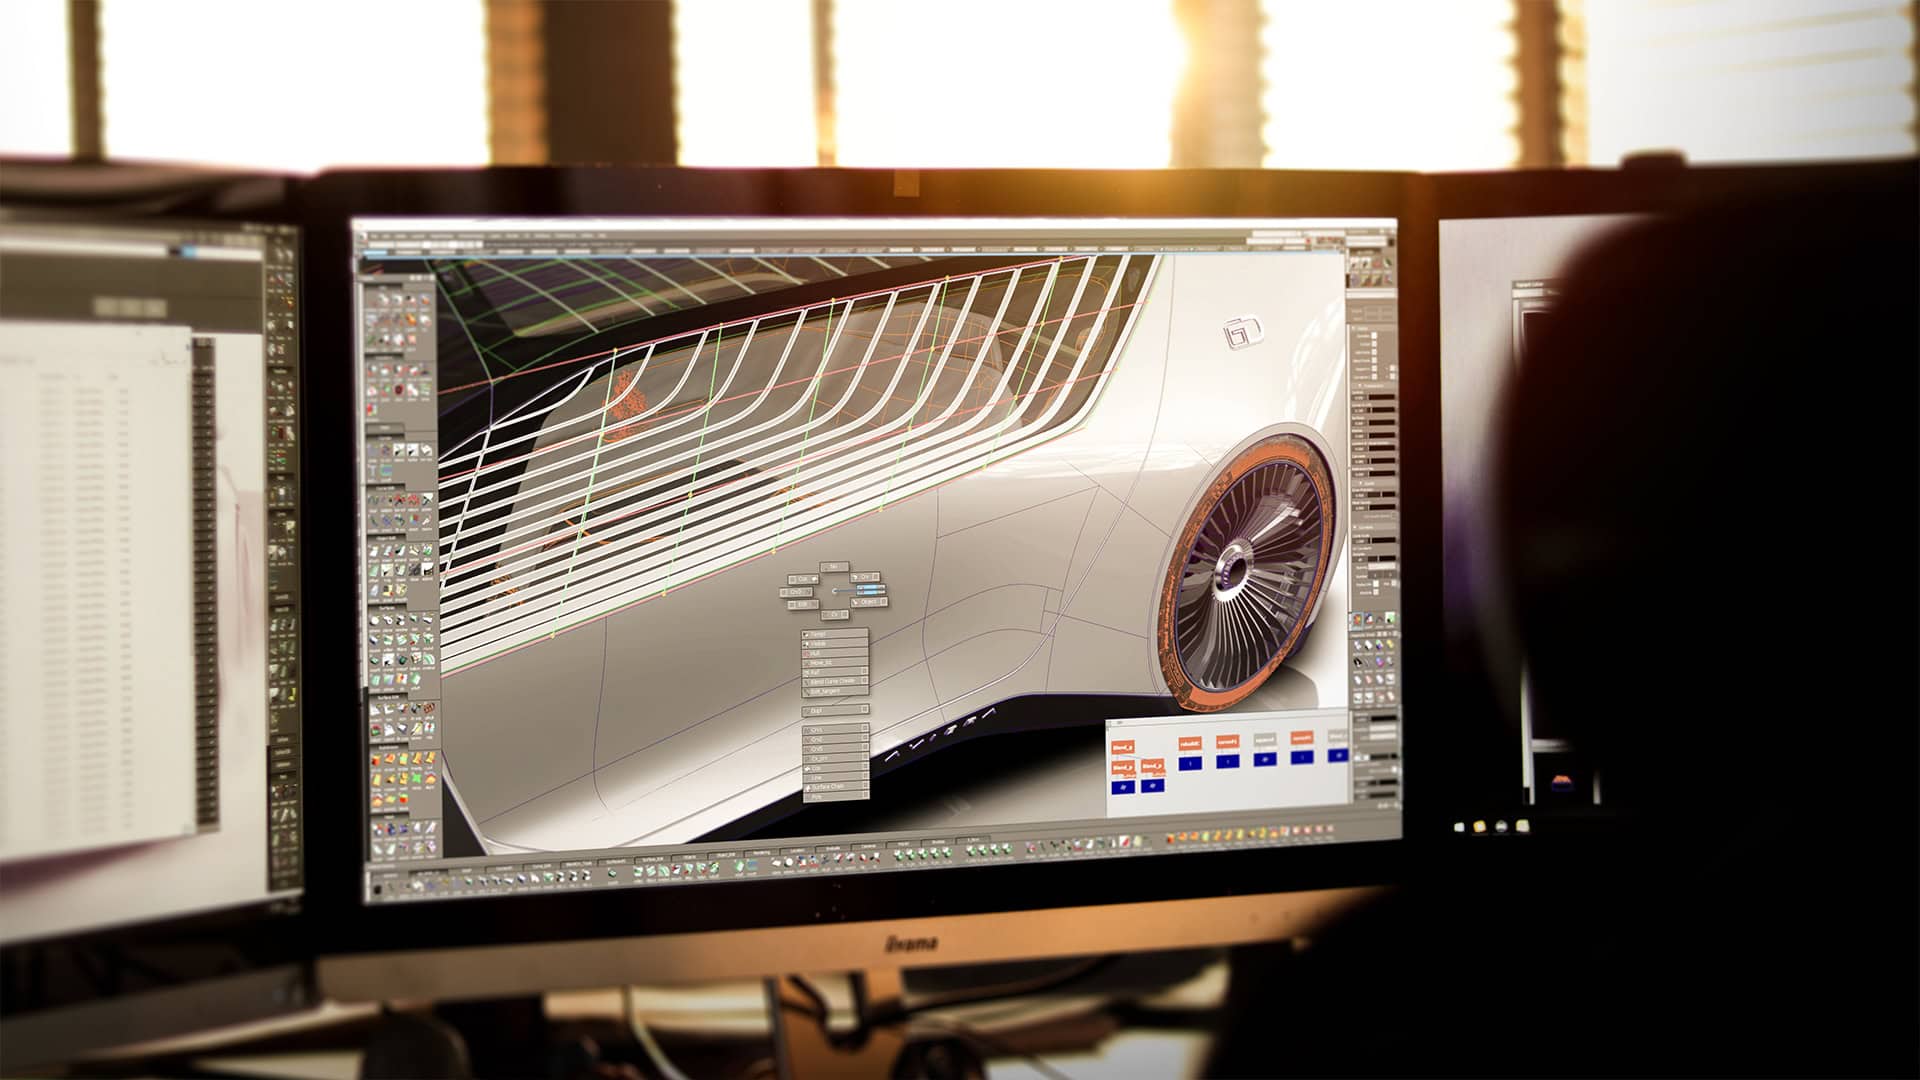
Task: Collapse the top section of right control panel
Action: (1354, 328)
